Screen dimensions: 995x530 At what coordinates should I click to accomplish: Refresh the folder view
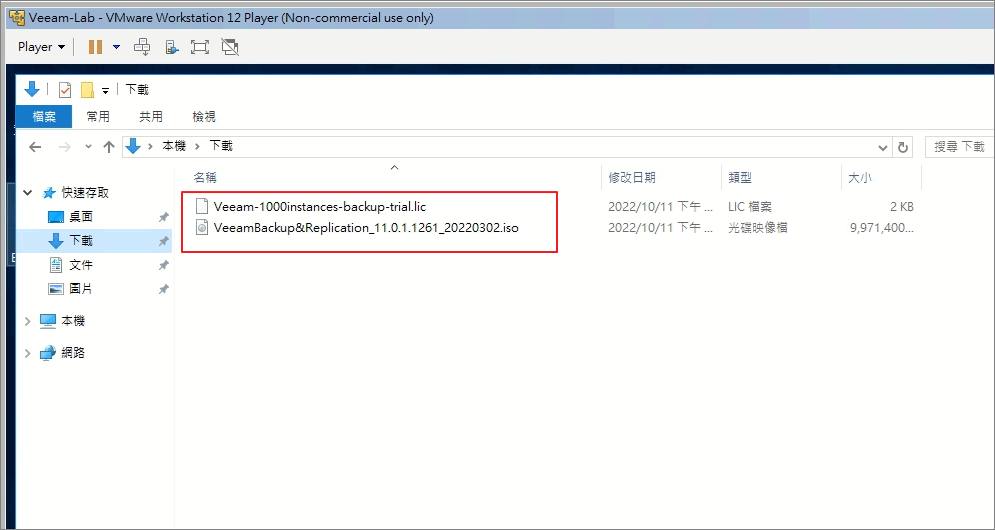902,147
